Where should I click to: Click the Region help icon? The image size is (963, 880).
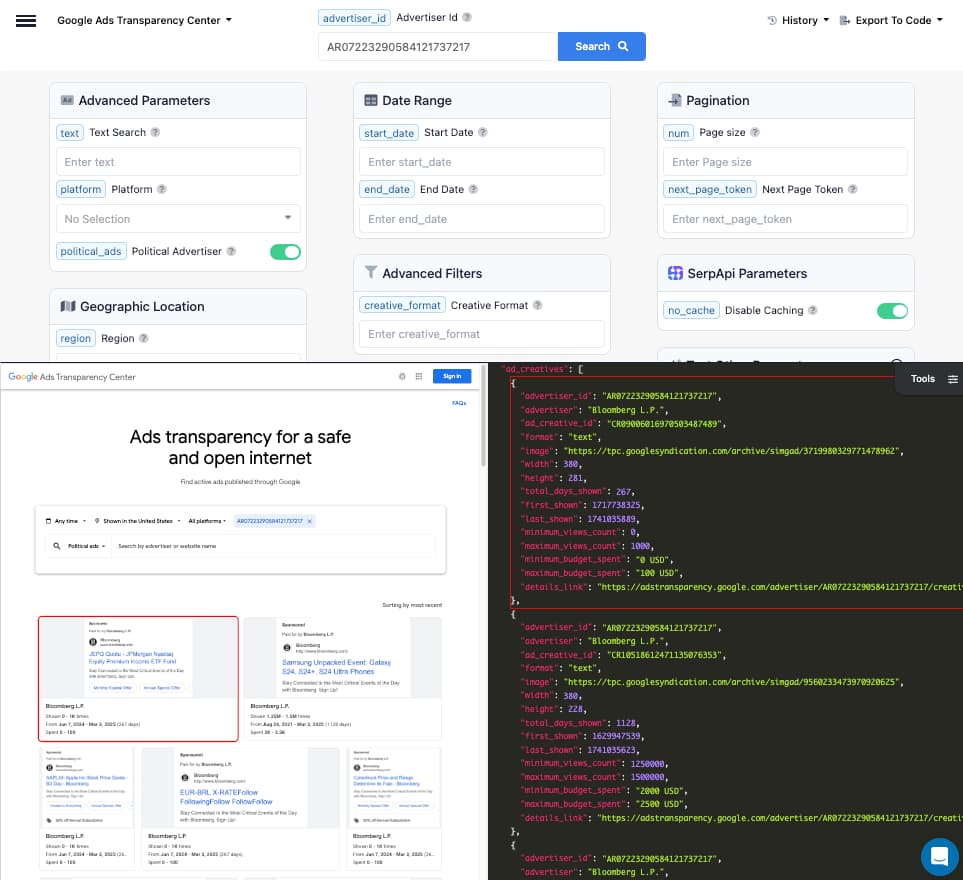(x=144, y=338)
